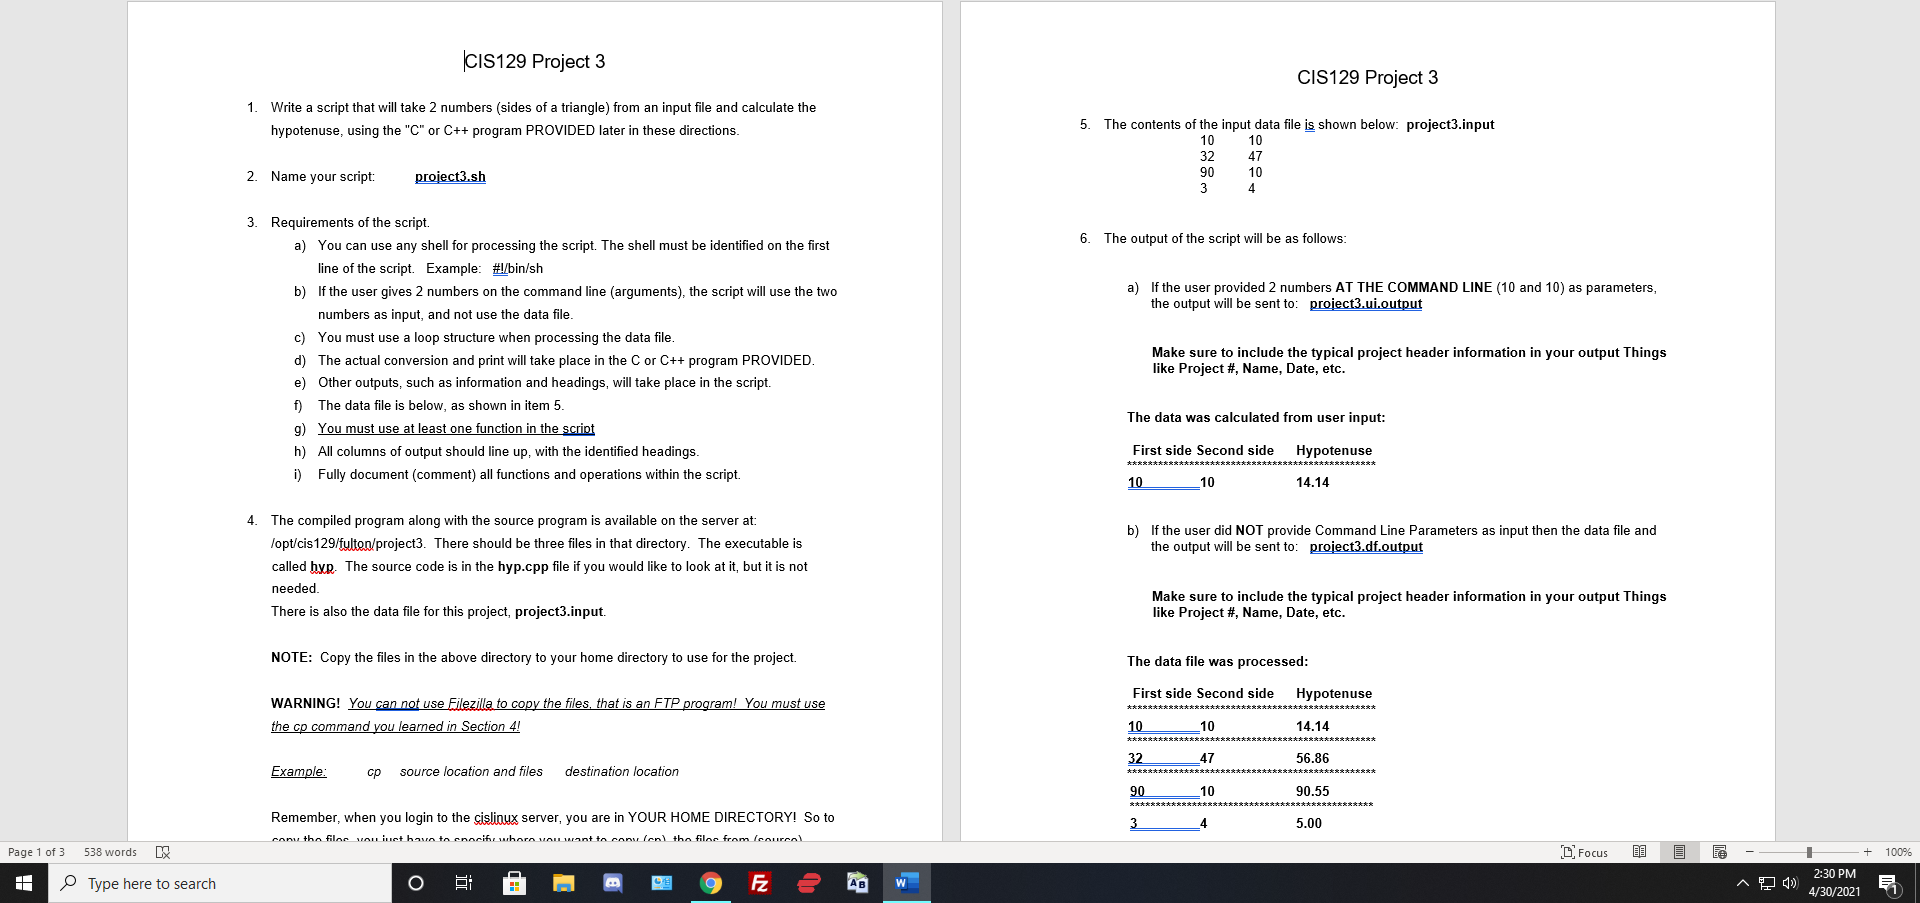Open Google Chrome from the taskbar

(x=711, y=883)
